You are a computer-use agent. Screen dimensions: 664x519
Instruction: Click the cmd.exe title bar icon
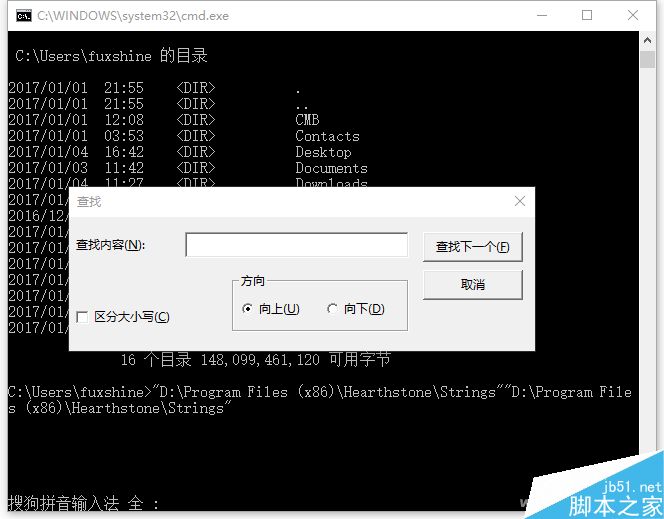[x=24, y=16]
